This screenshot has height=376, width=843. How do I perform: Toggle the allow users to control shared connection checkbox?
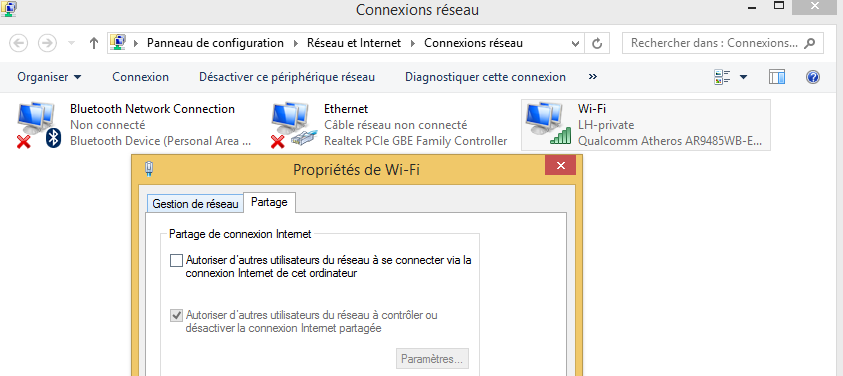[x=176, y=315]
